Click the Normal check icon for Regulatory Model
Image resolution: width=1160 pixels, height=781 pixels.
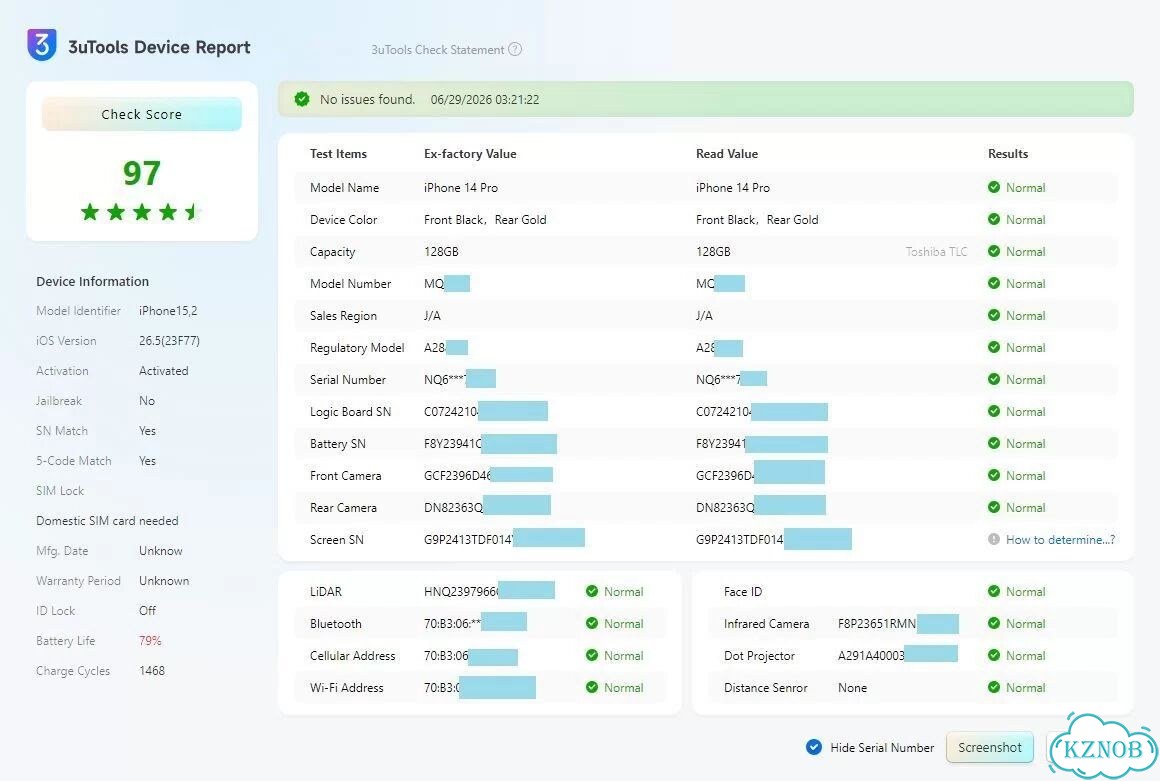[994, 347]
